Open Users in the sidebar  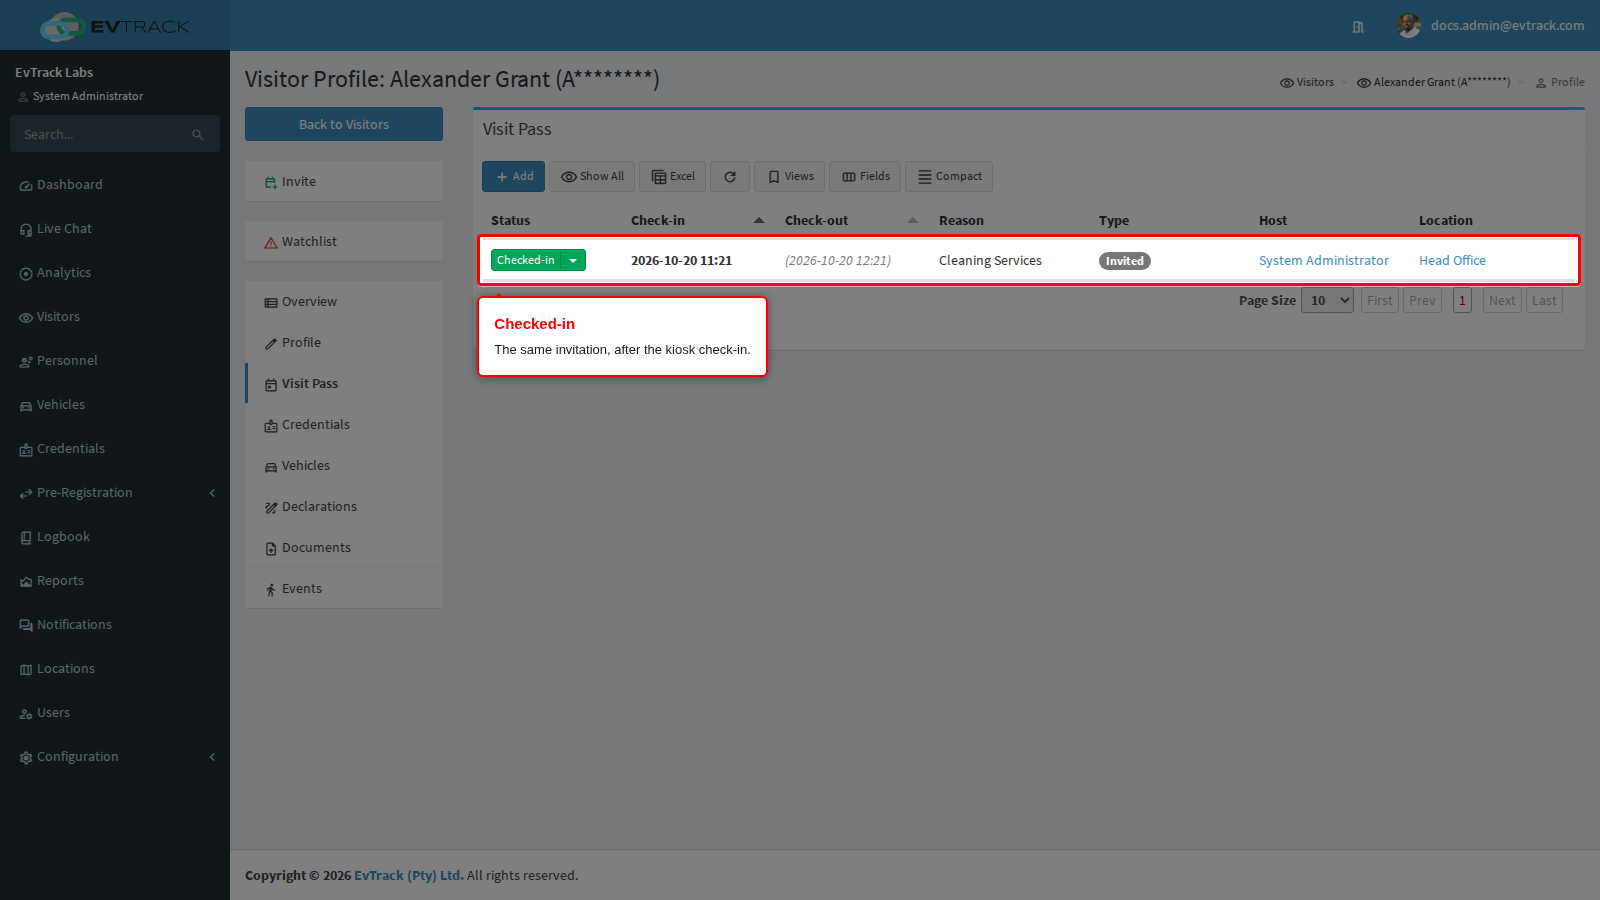[x=115, y=713]
